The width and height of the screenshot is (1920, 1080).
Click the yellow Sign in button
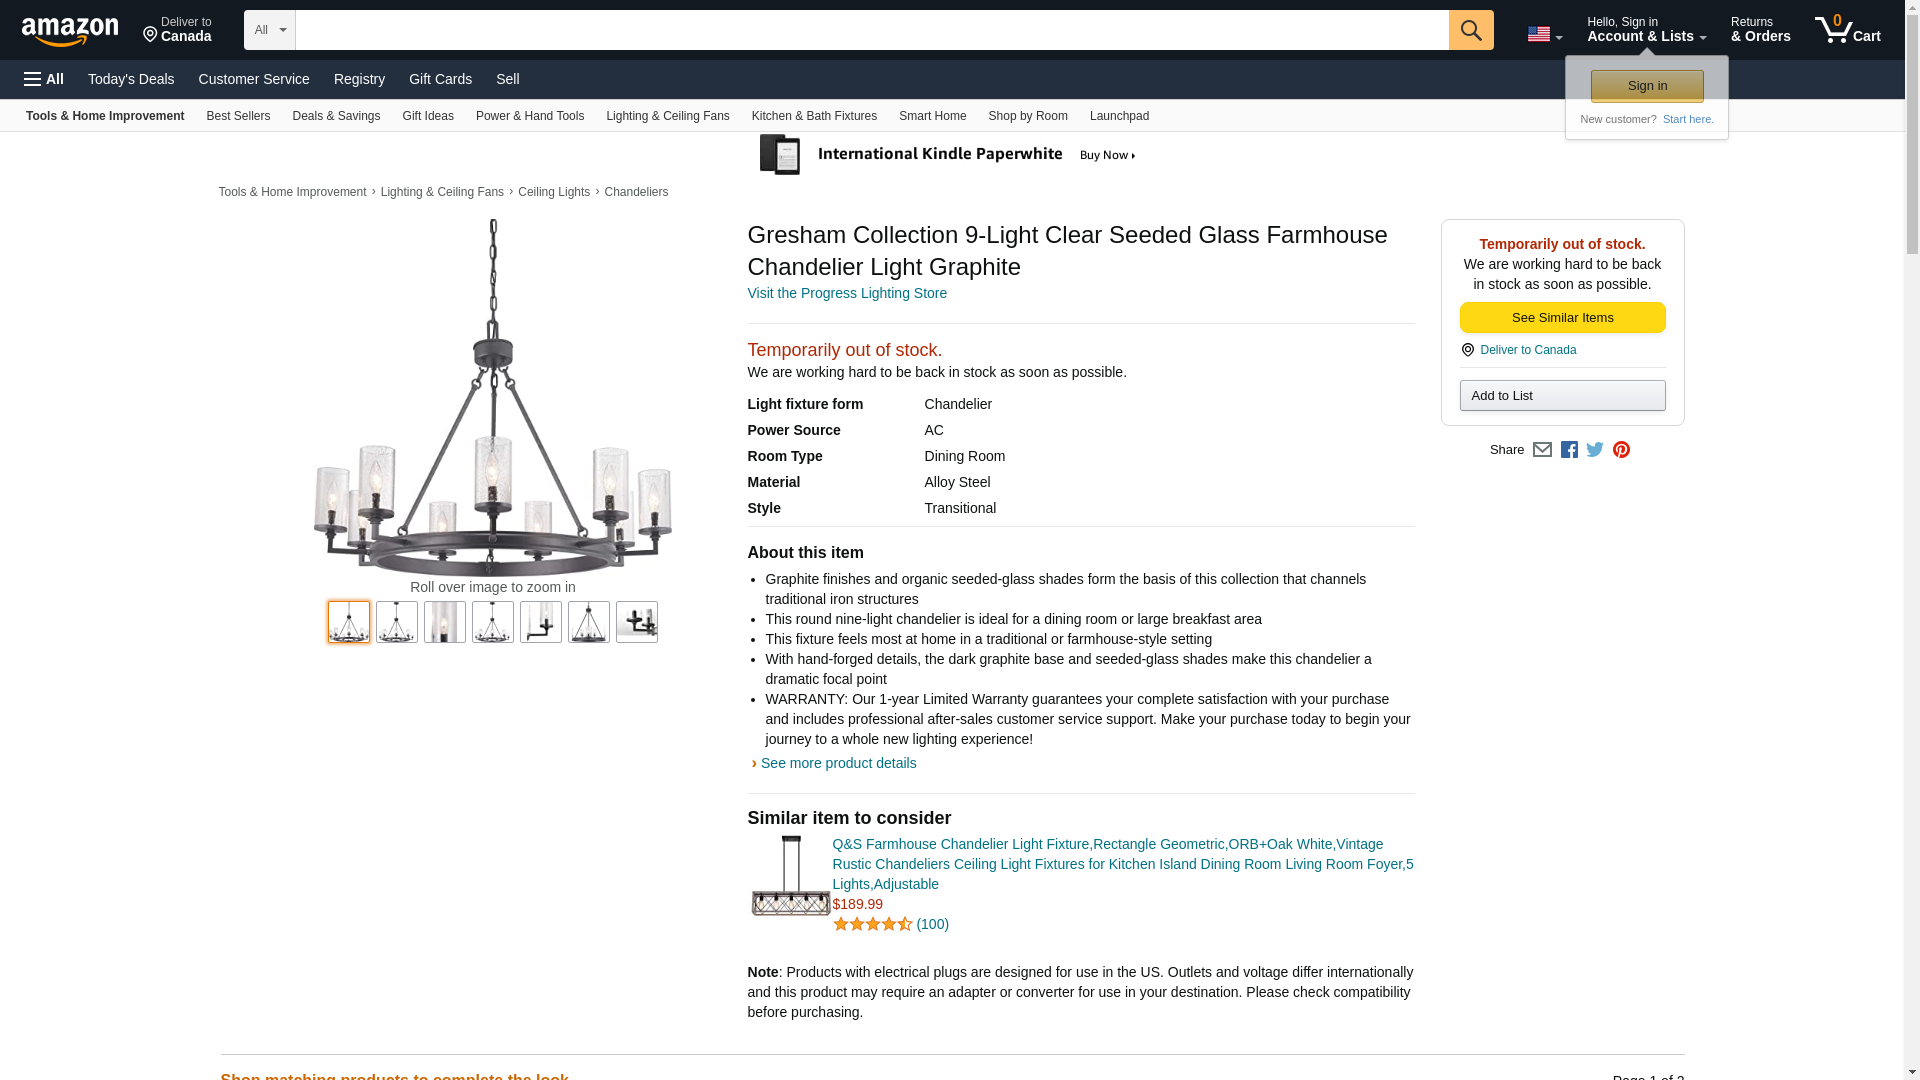tap(1647, 86)
